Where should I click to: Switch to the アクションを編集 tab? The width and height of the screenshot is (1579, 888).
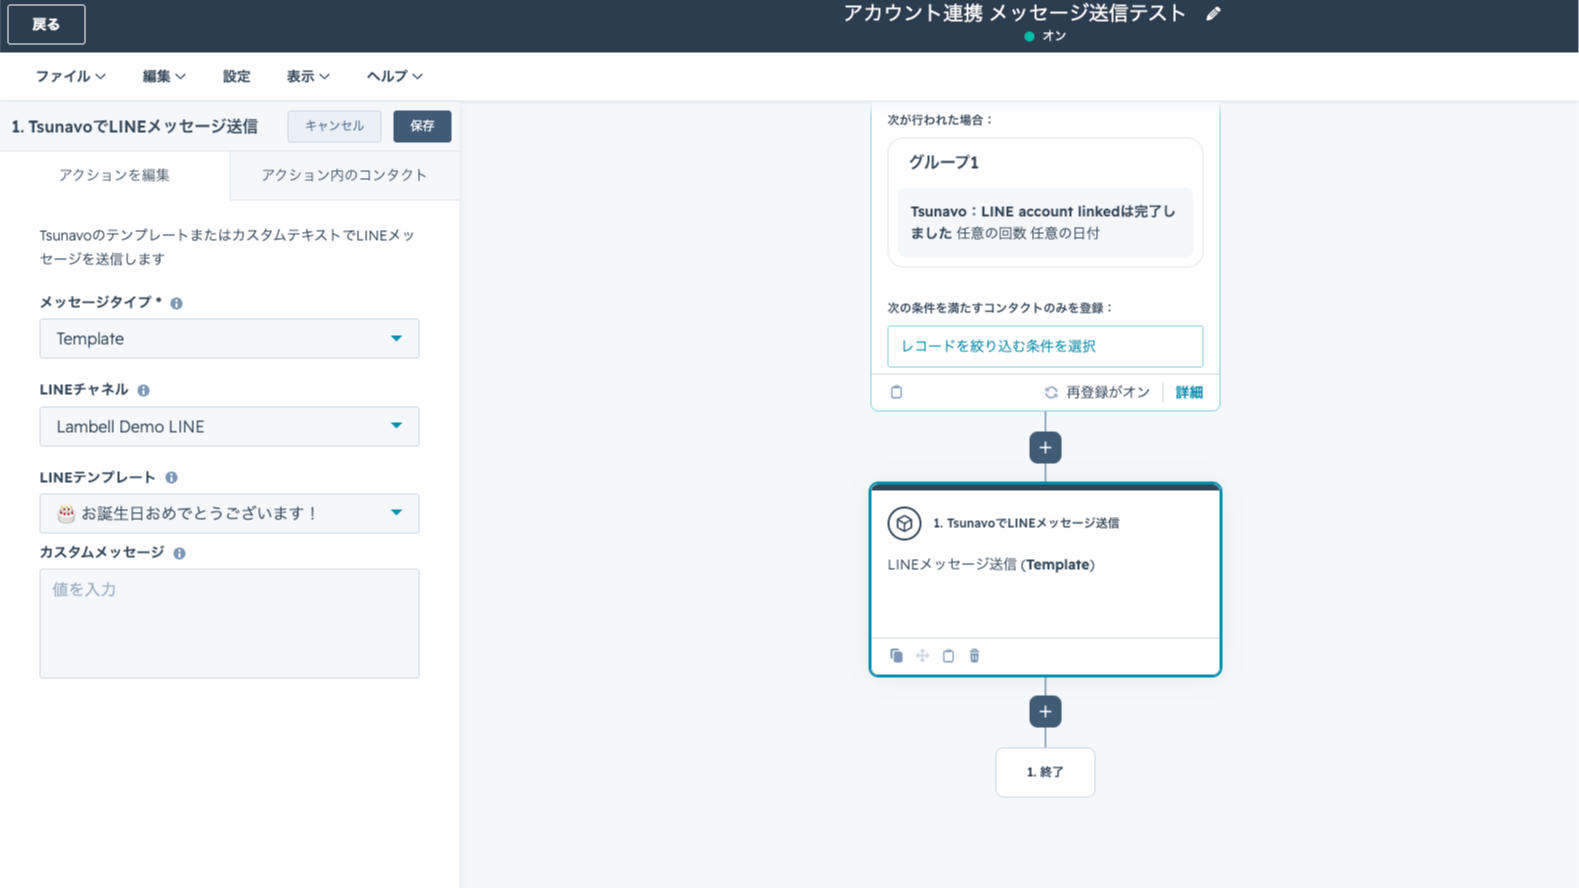click(x=114, y=175)
